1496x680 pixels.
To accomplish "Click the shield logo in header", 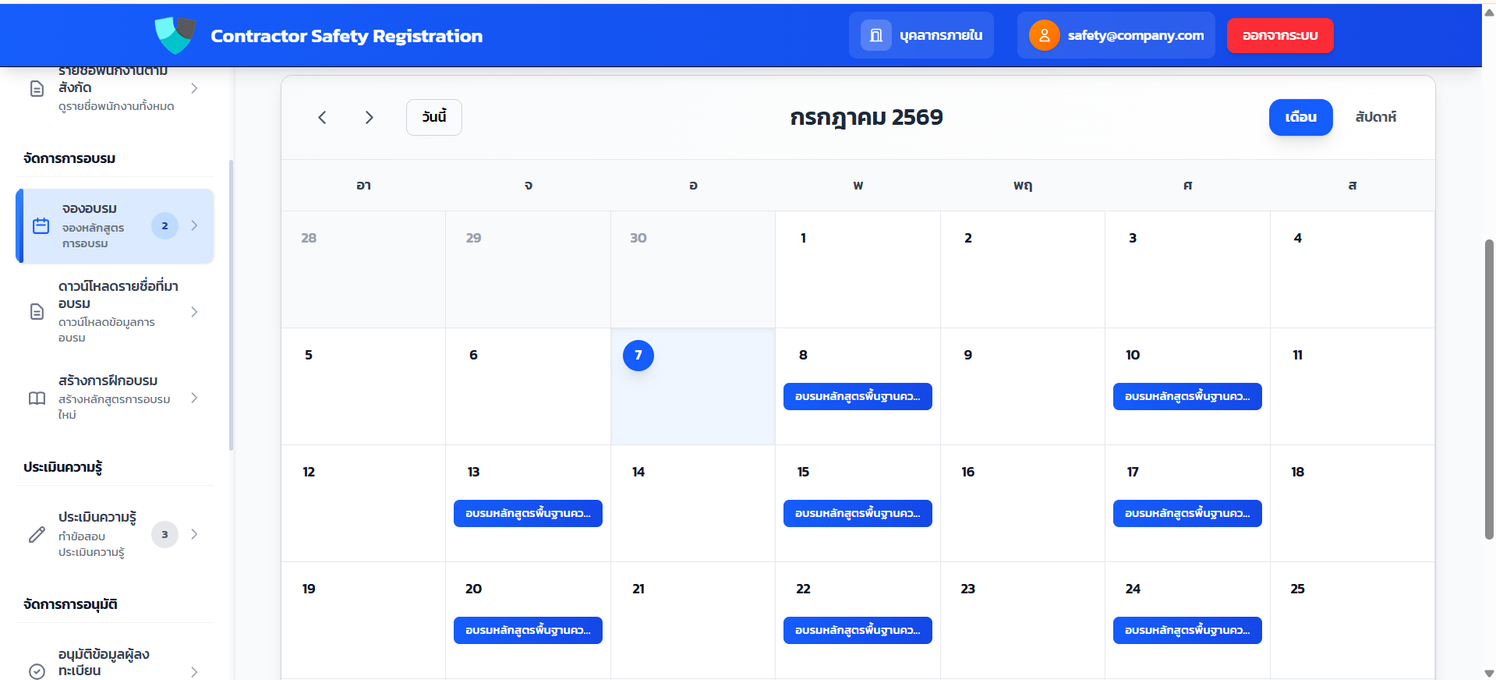I will (175, 35).
